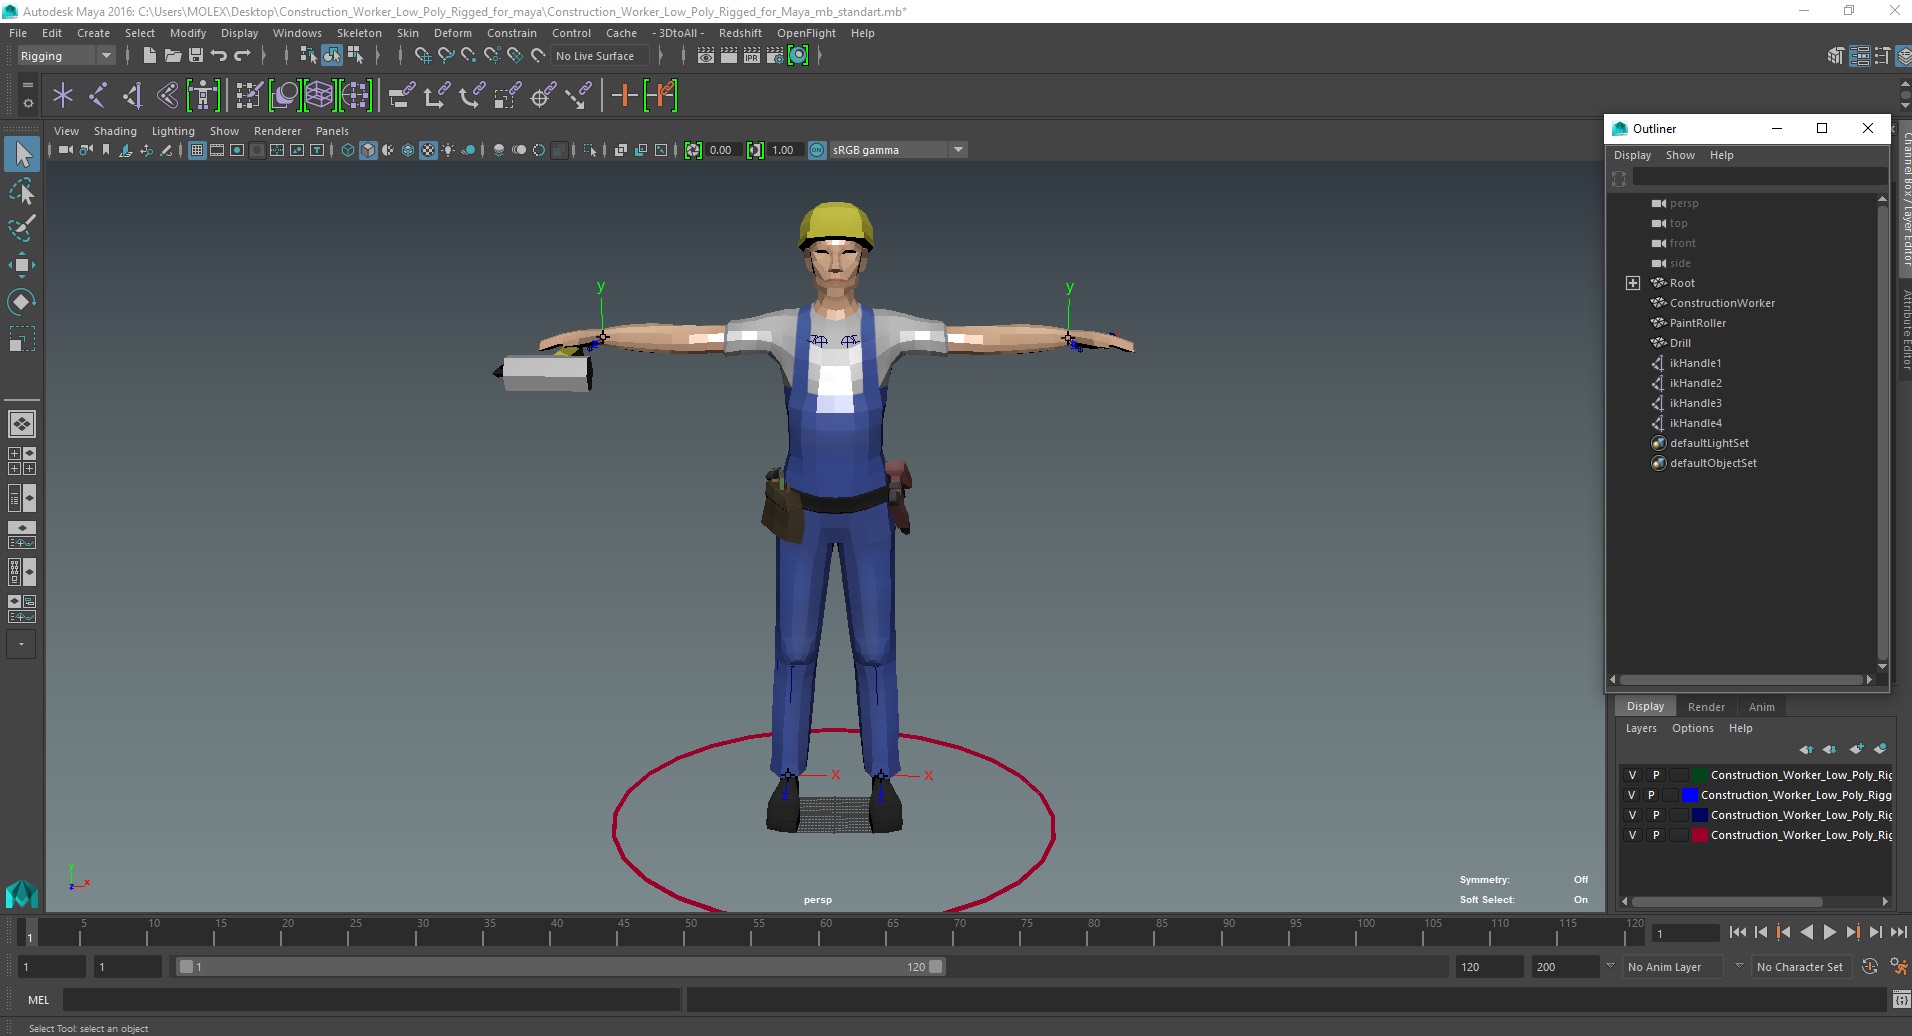Open the Rigging menu set dropdown
This screenshot has width=1912, height=1036.
[66, 56]
